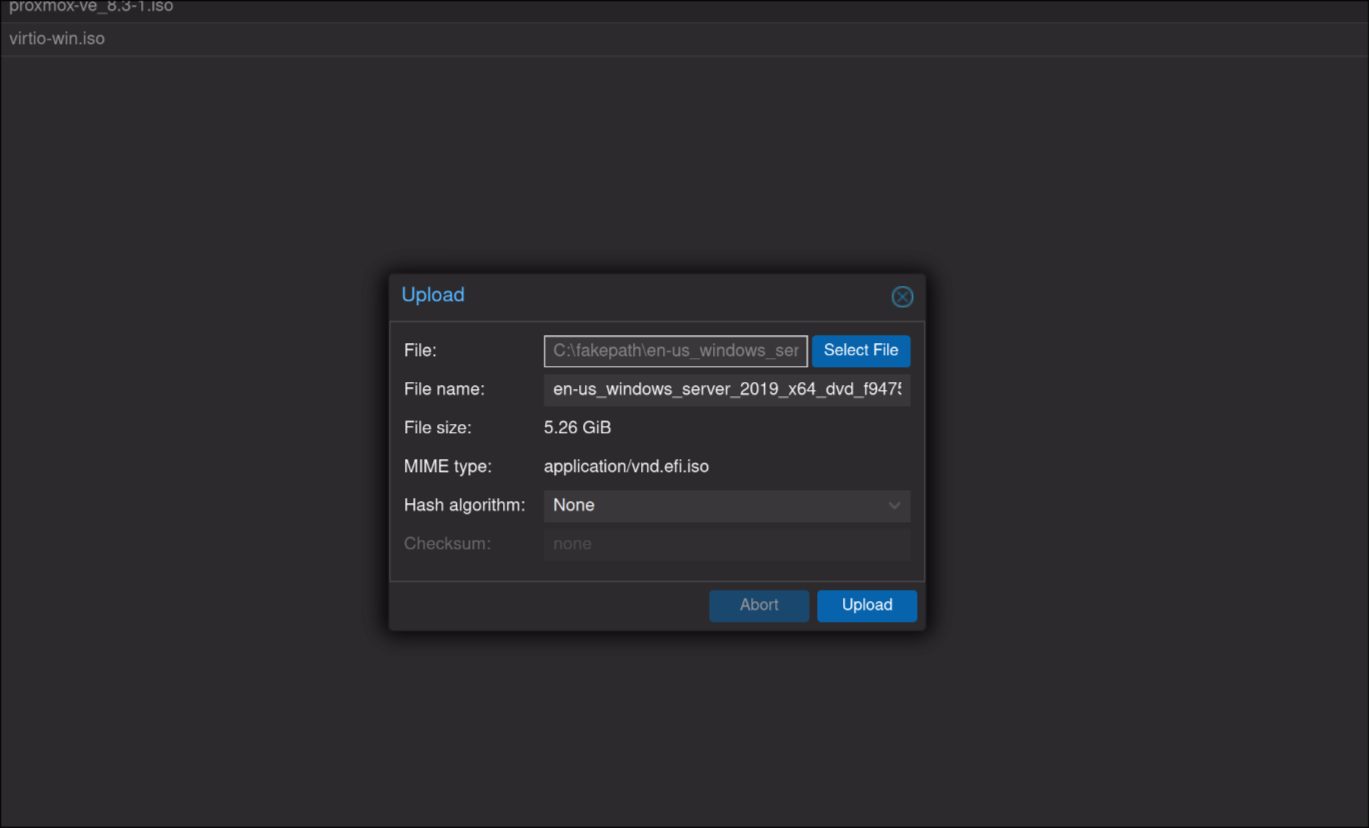Click the application/vnd.efi.iso MIME type value
The image size is (1369, 828).
pyautogui.click(x=626, y=467)
